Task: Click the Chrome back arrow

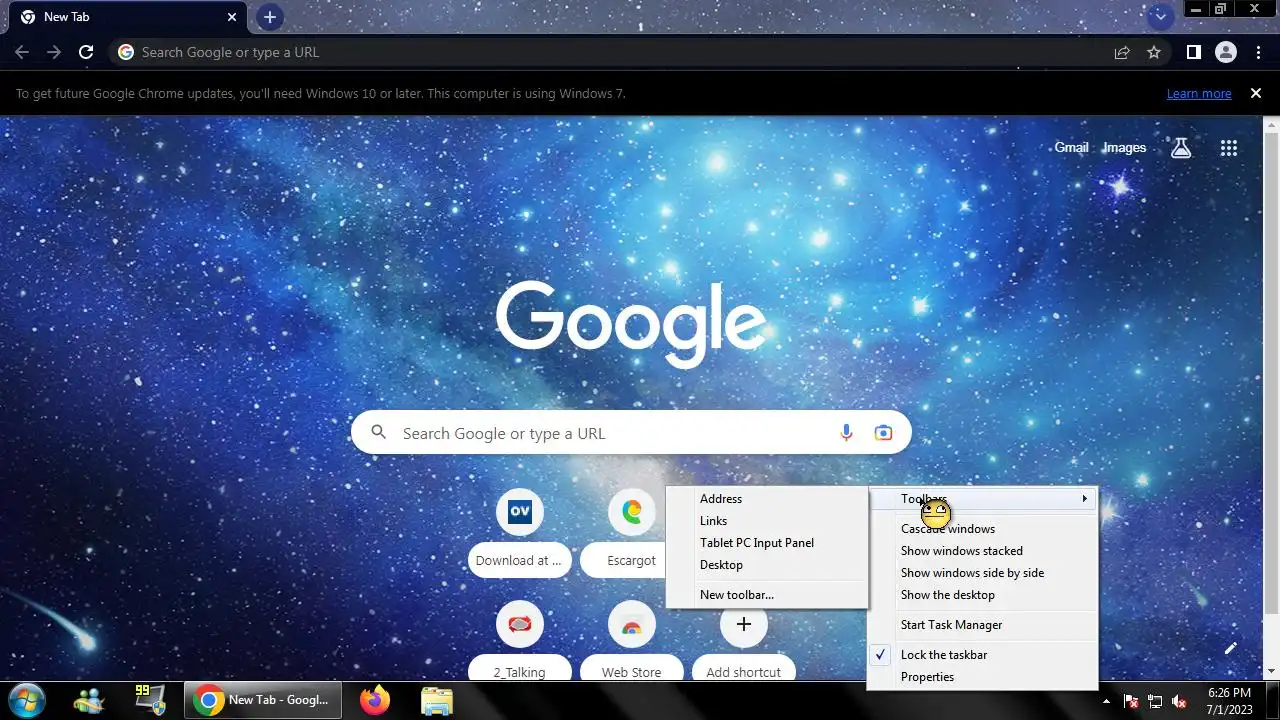Action: point(22,52)
